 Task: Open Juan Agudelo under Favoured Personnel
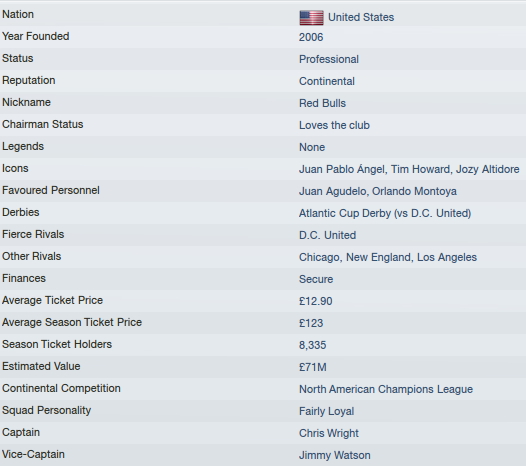click(333, 191)
